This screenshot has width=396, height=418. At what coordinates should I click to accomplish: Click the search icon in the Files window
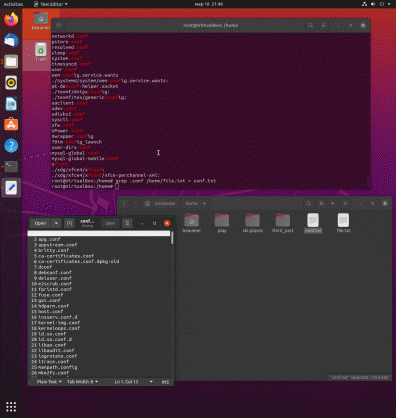point(309,203)
